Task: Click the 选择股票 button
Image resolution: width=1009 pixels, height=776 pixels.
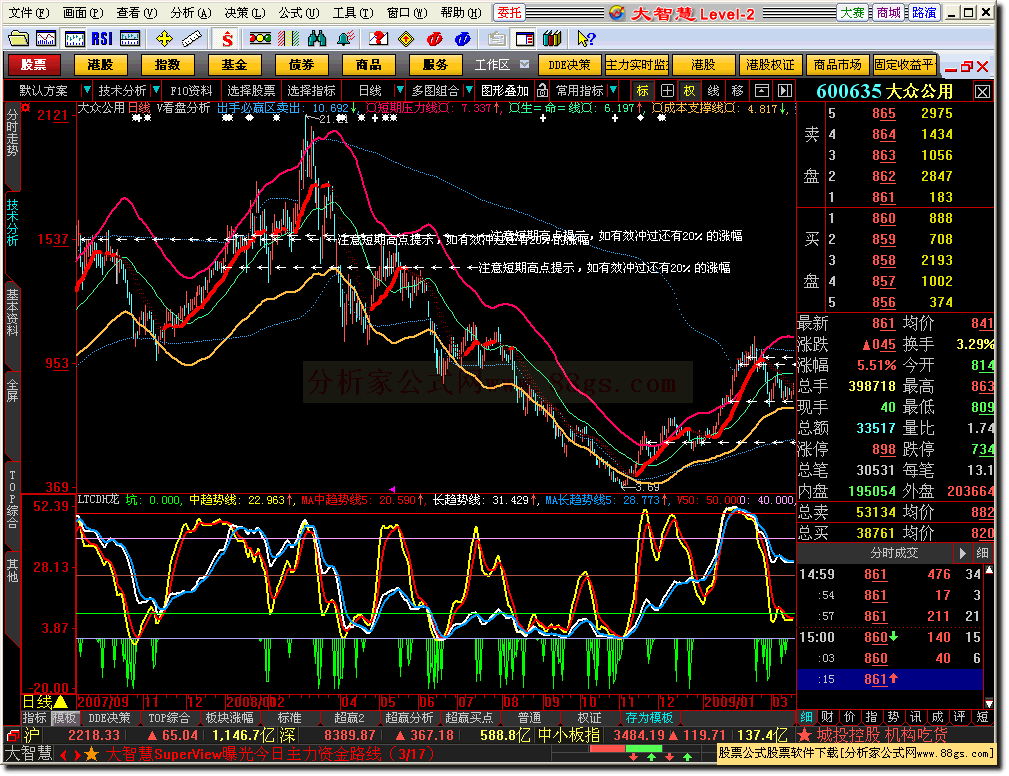Action: pyautogui.click(x=251, y=91)
